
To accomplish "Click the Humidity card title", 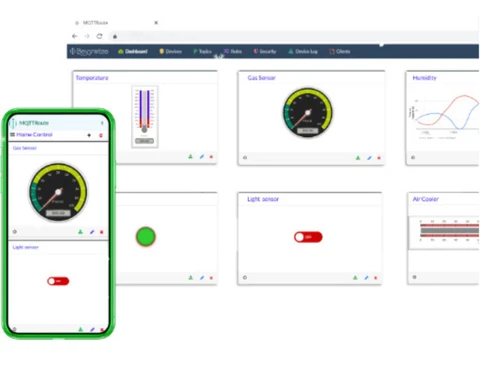I will pyautogui.click(x=424, y=78).
